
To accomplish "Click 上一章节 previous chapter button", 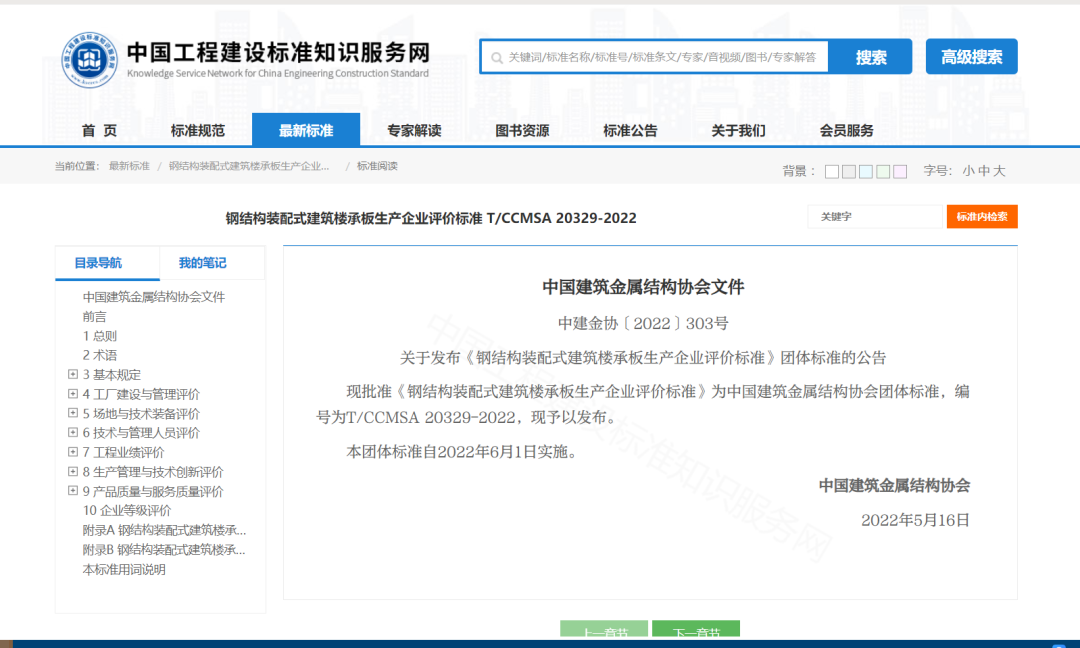I will point(604,629).
